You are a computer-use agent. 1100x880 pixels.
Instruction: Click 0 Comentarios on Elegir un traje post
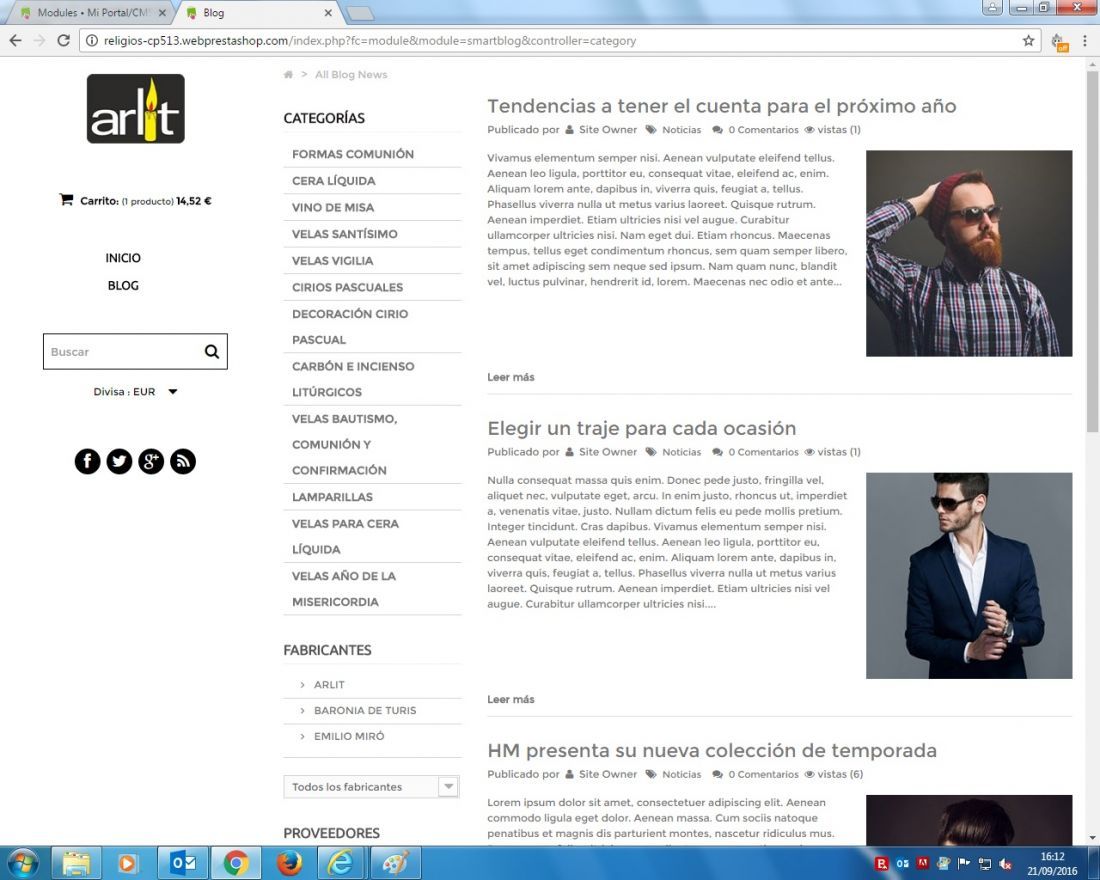click(763, 452)
